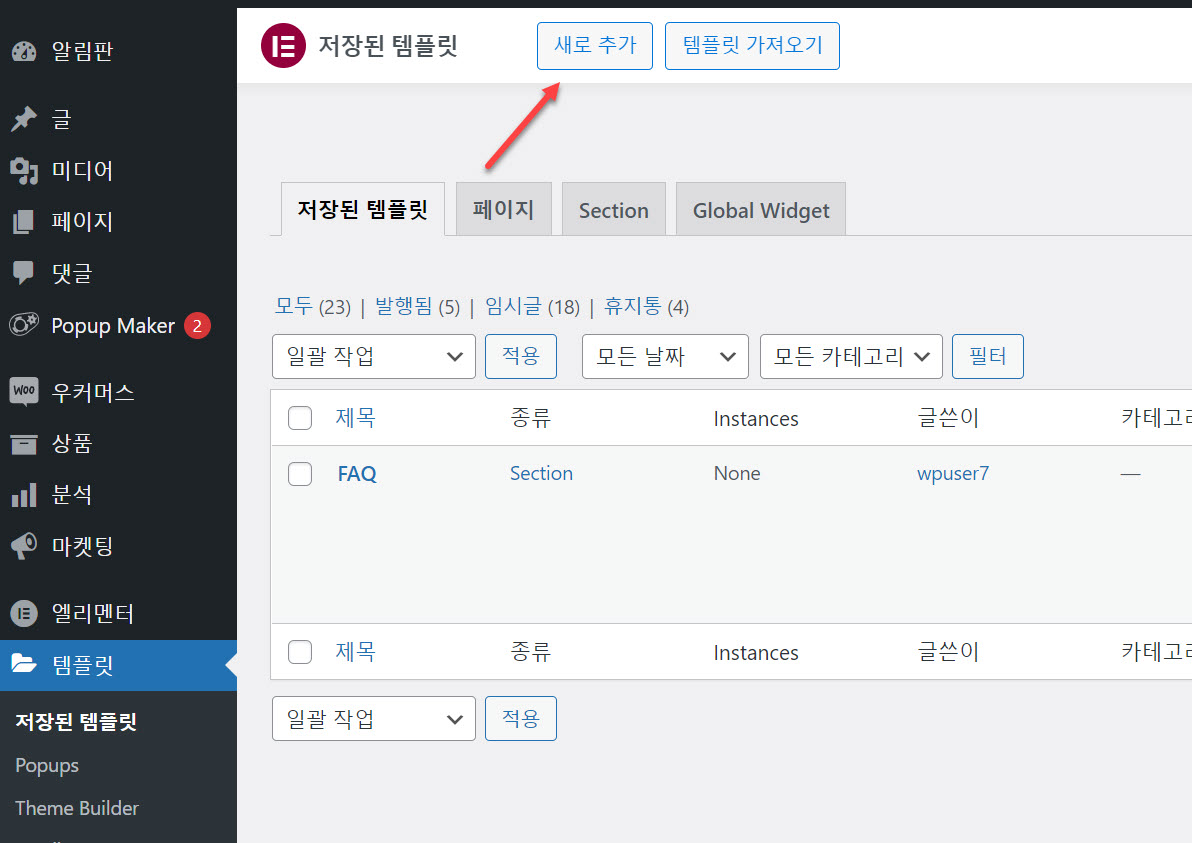The height and width of the screenshot is (843, 1192).
Task: Click the Elementor logo next to 저장된 템플릿
Action: 283,45
